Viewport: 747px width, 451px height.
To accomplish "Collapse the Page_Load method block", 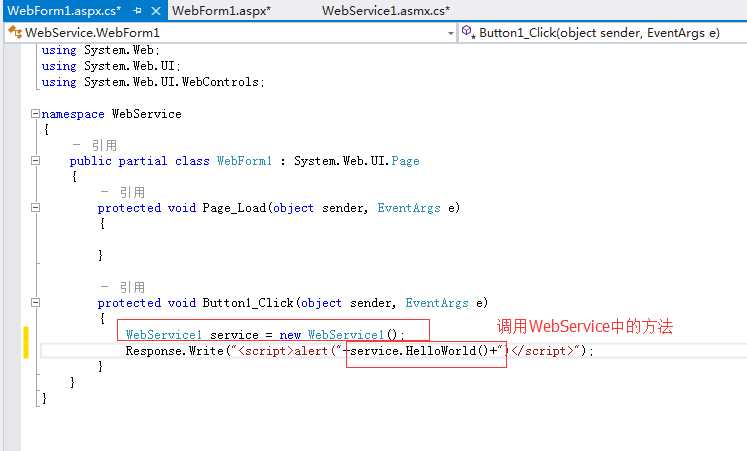I will click(35, 208).
